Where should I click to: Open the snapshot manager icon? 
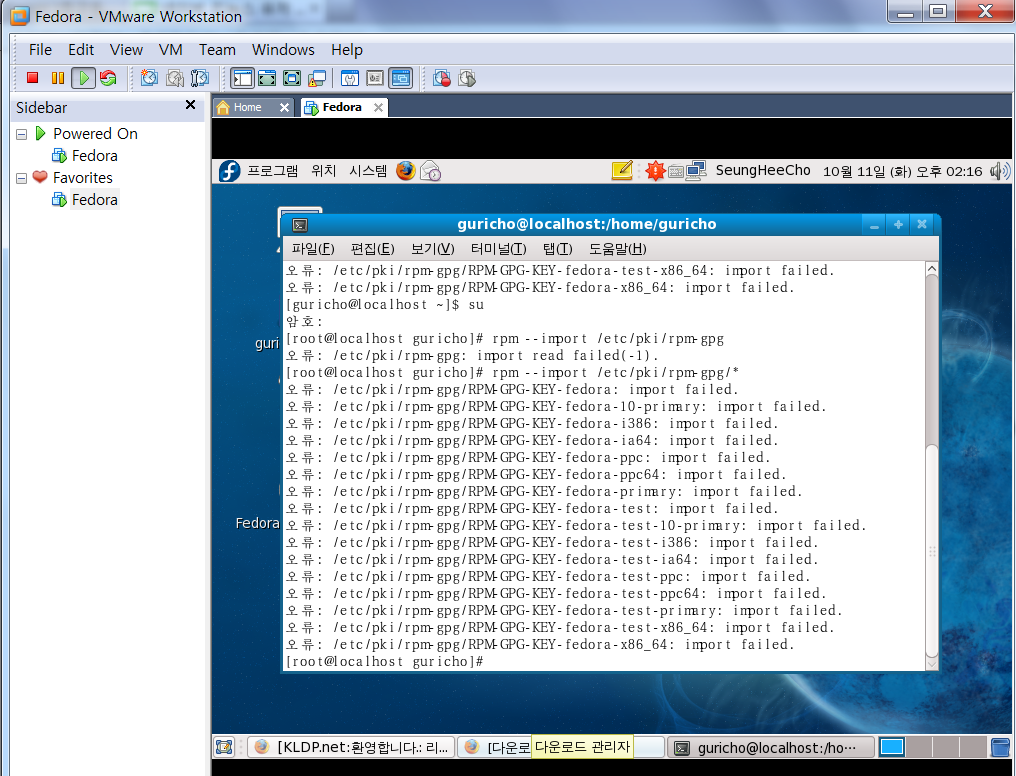click(200, 78)
